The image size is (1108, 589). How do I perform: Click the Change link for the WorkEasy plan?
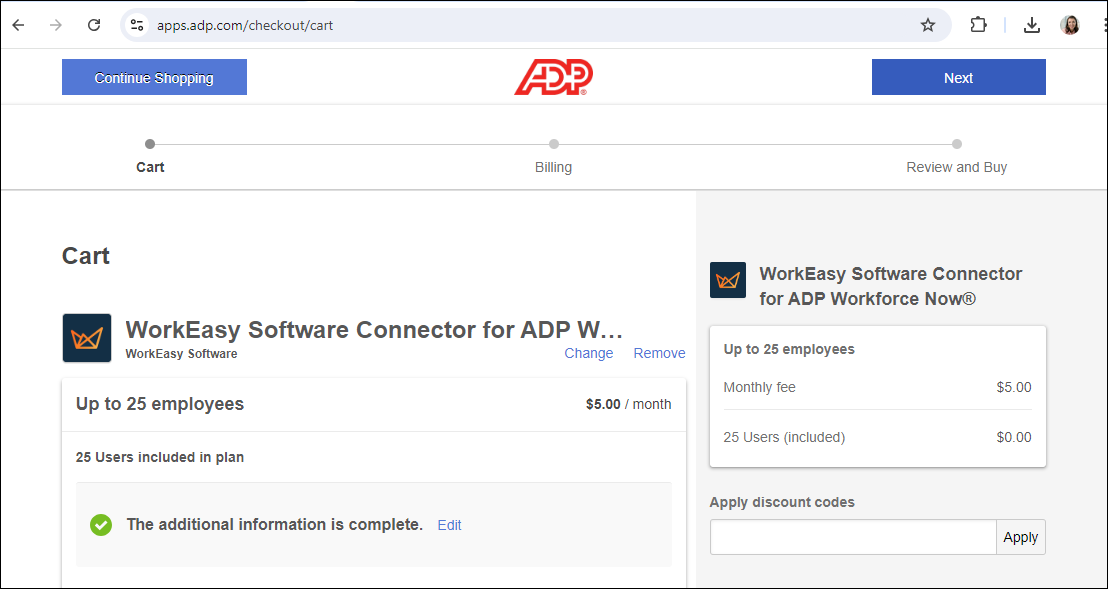click(589, 353)
